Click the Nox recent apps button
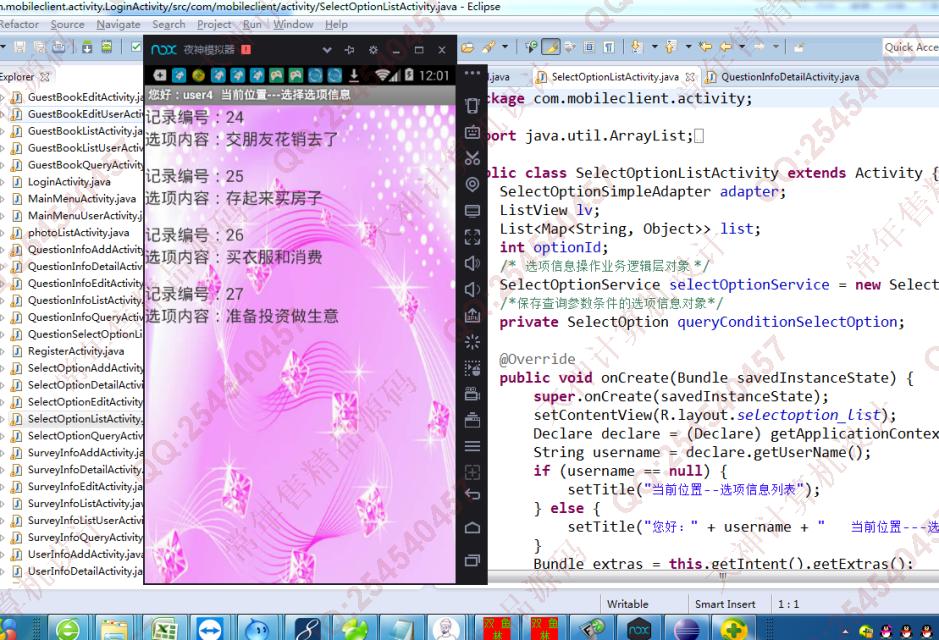The width and height of the screenshot is (939, 640). (x=472, y=560)
